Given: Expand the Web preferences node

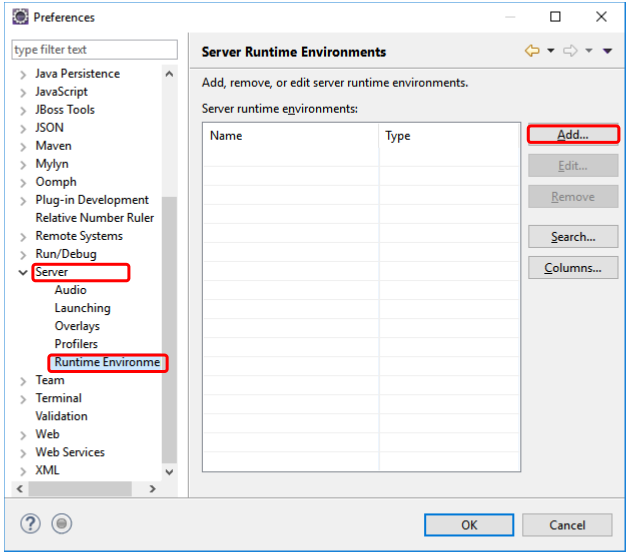Looking at the screenshot, I should [x=23, y=435].
